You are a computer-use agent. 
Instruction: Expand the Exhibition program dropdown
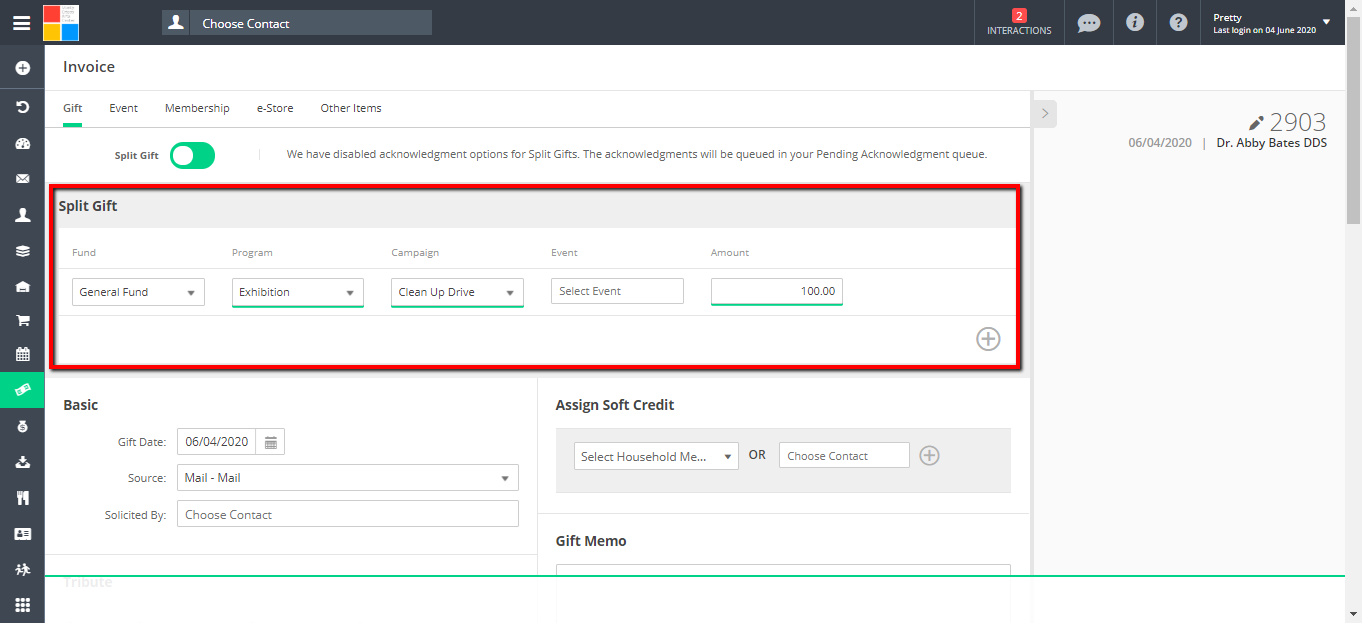pyautogui.click(x=297, y=292)
